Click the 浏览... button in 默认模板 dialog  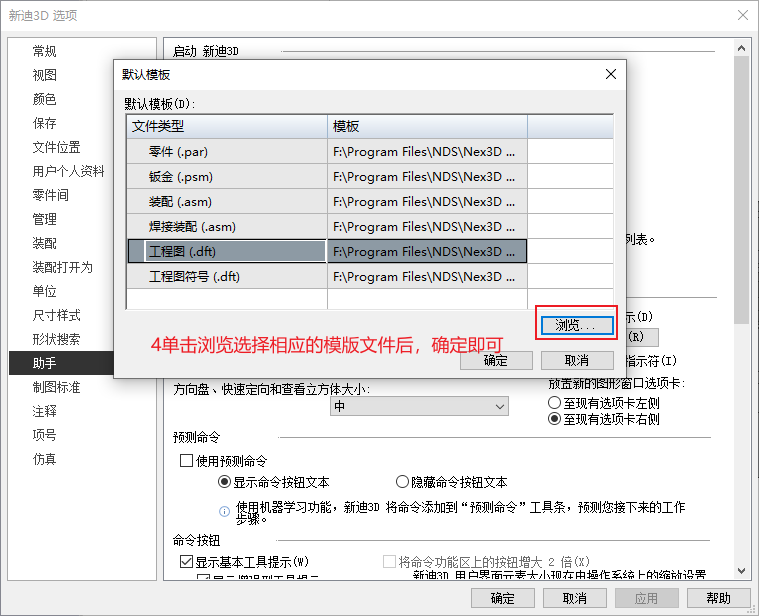[577, 325]
